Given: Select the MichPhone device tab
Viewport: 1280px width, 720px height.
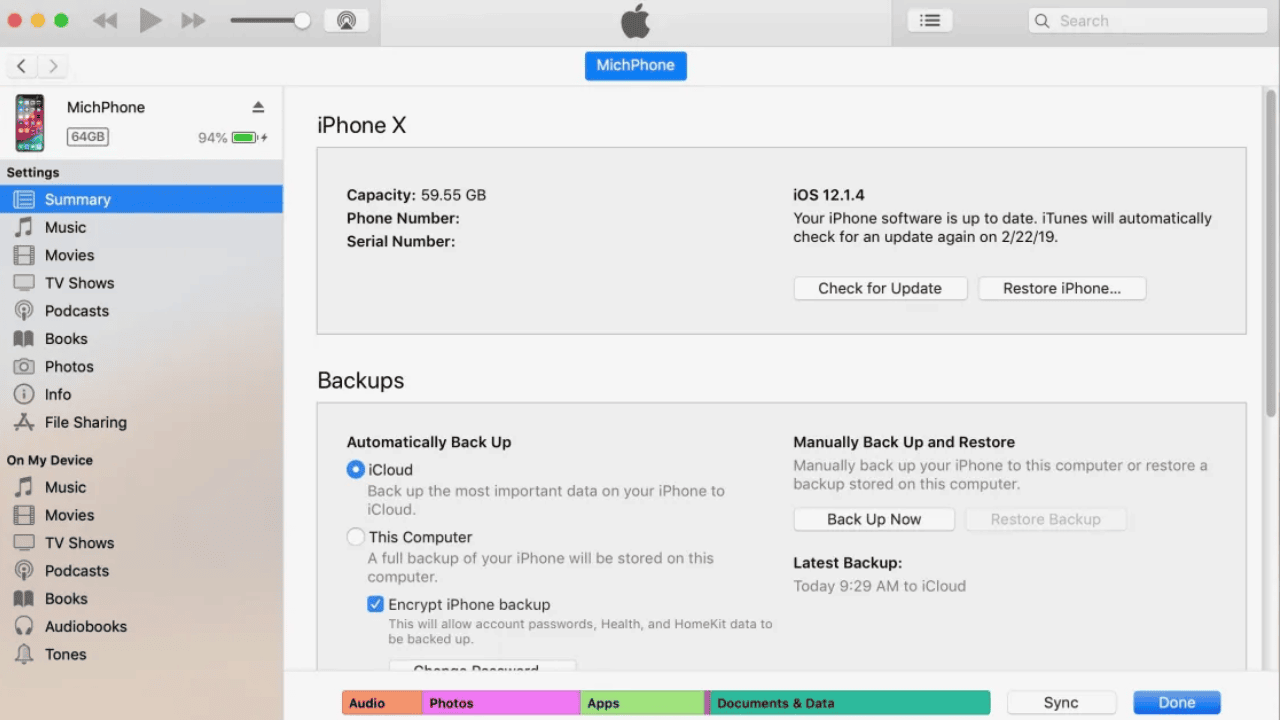Looking at the screenshot, I should (636, 65).
